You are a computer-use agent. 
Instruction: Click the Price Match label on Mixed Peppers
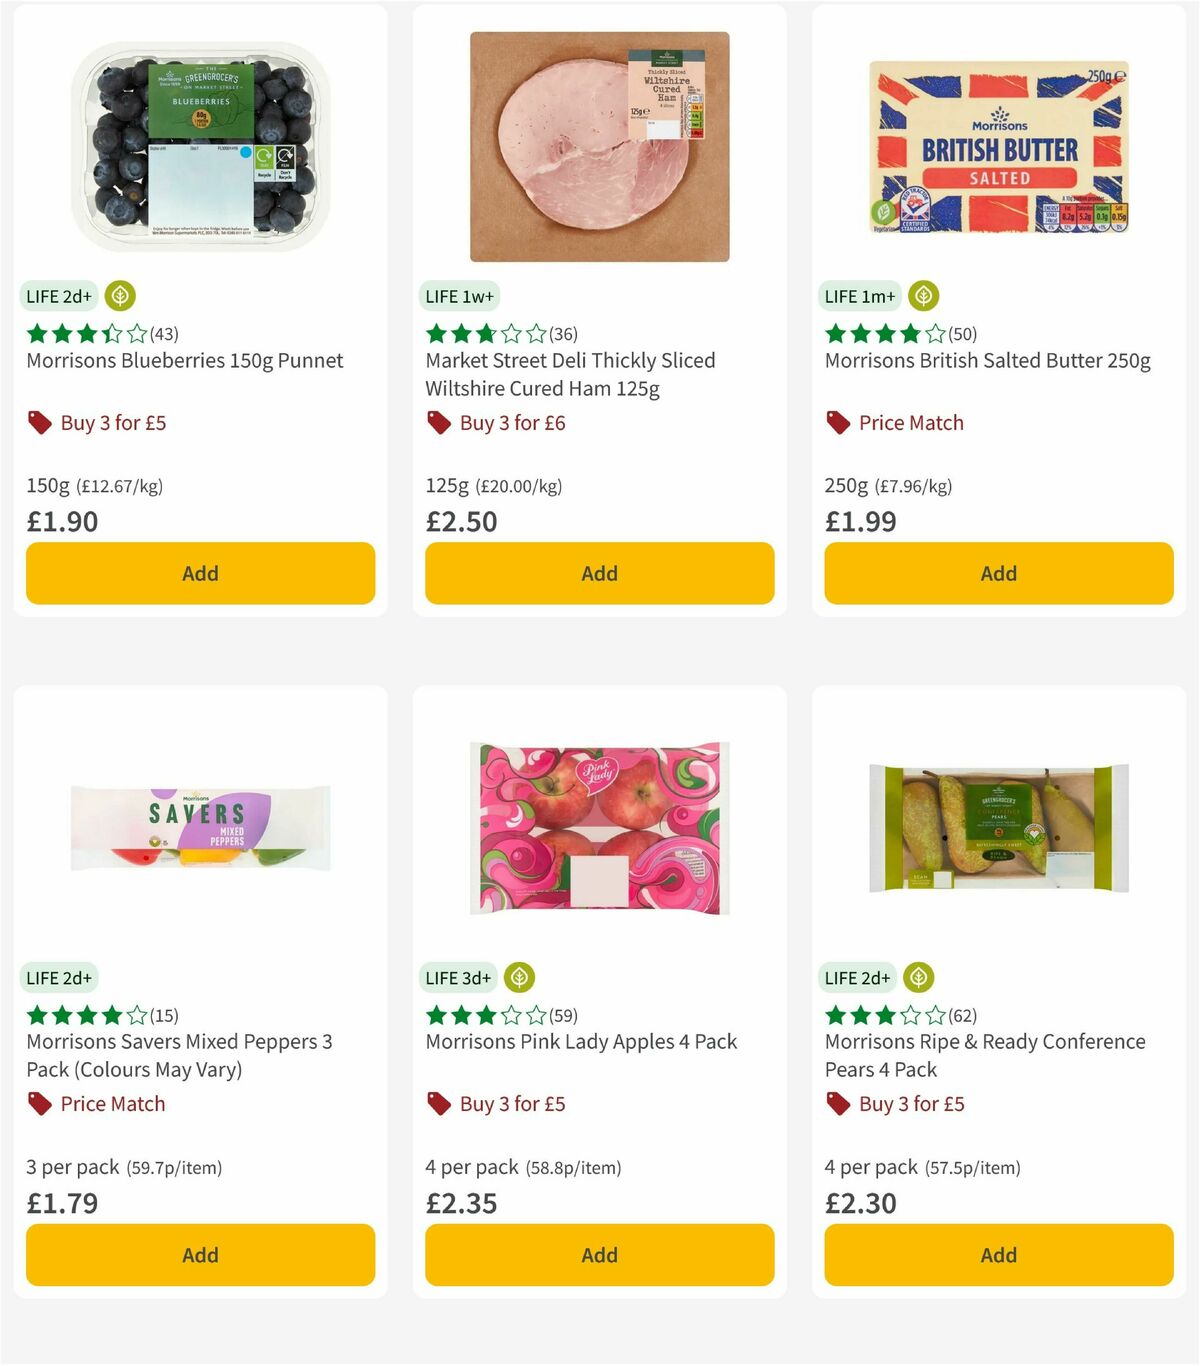[112, 1104]
